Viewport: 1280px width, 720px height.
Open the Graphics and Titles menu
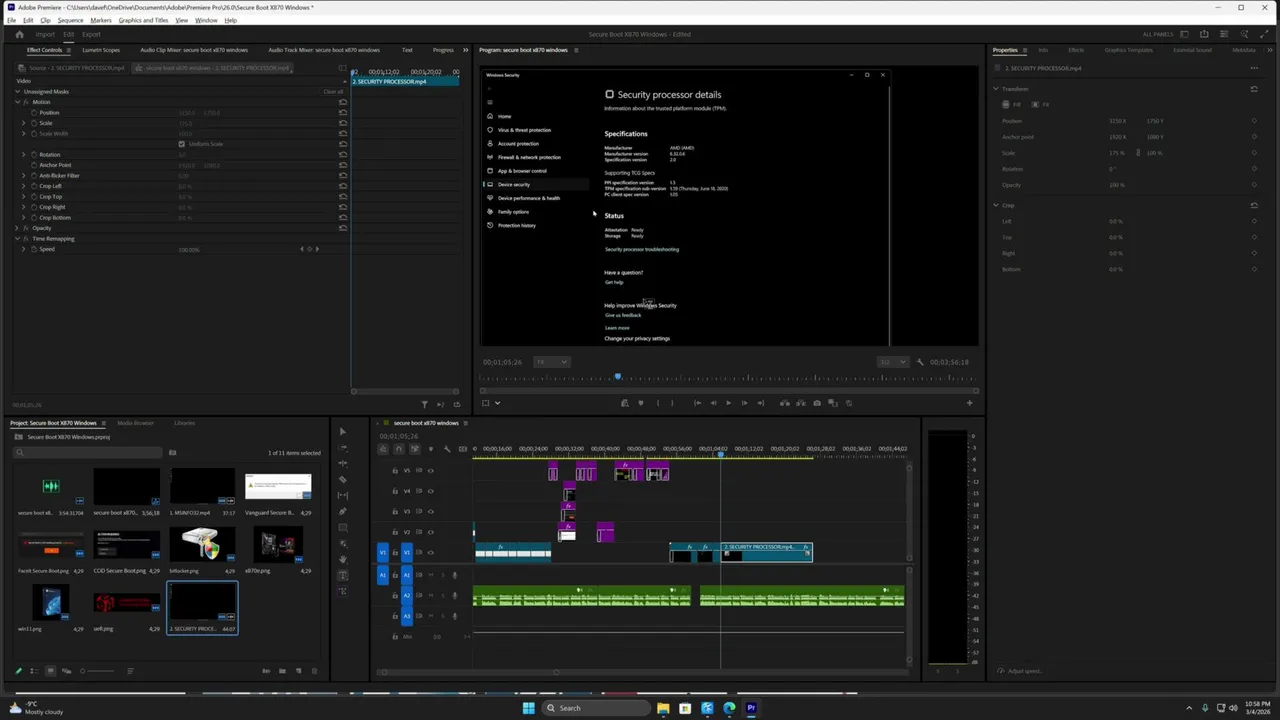(x=143, y=20)
